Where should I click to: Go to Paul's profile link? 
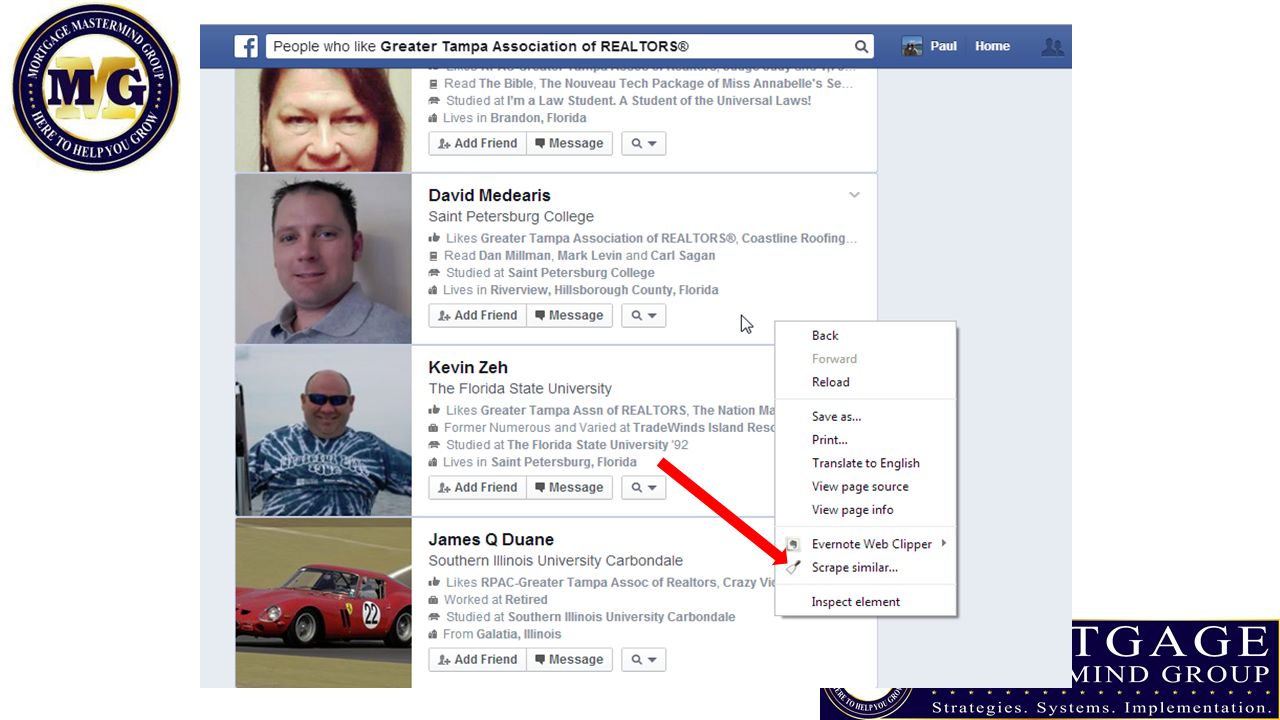tap(943, 46)
